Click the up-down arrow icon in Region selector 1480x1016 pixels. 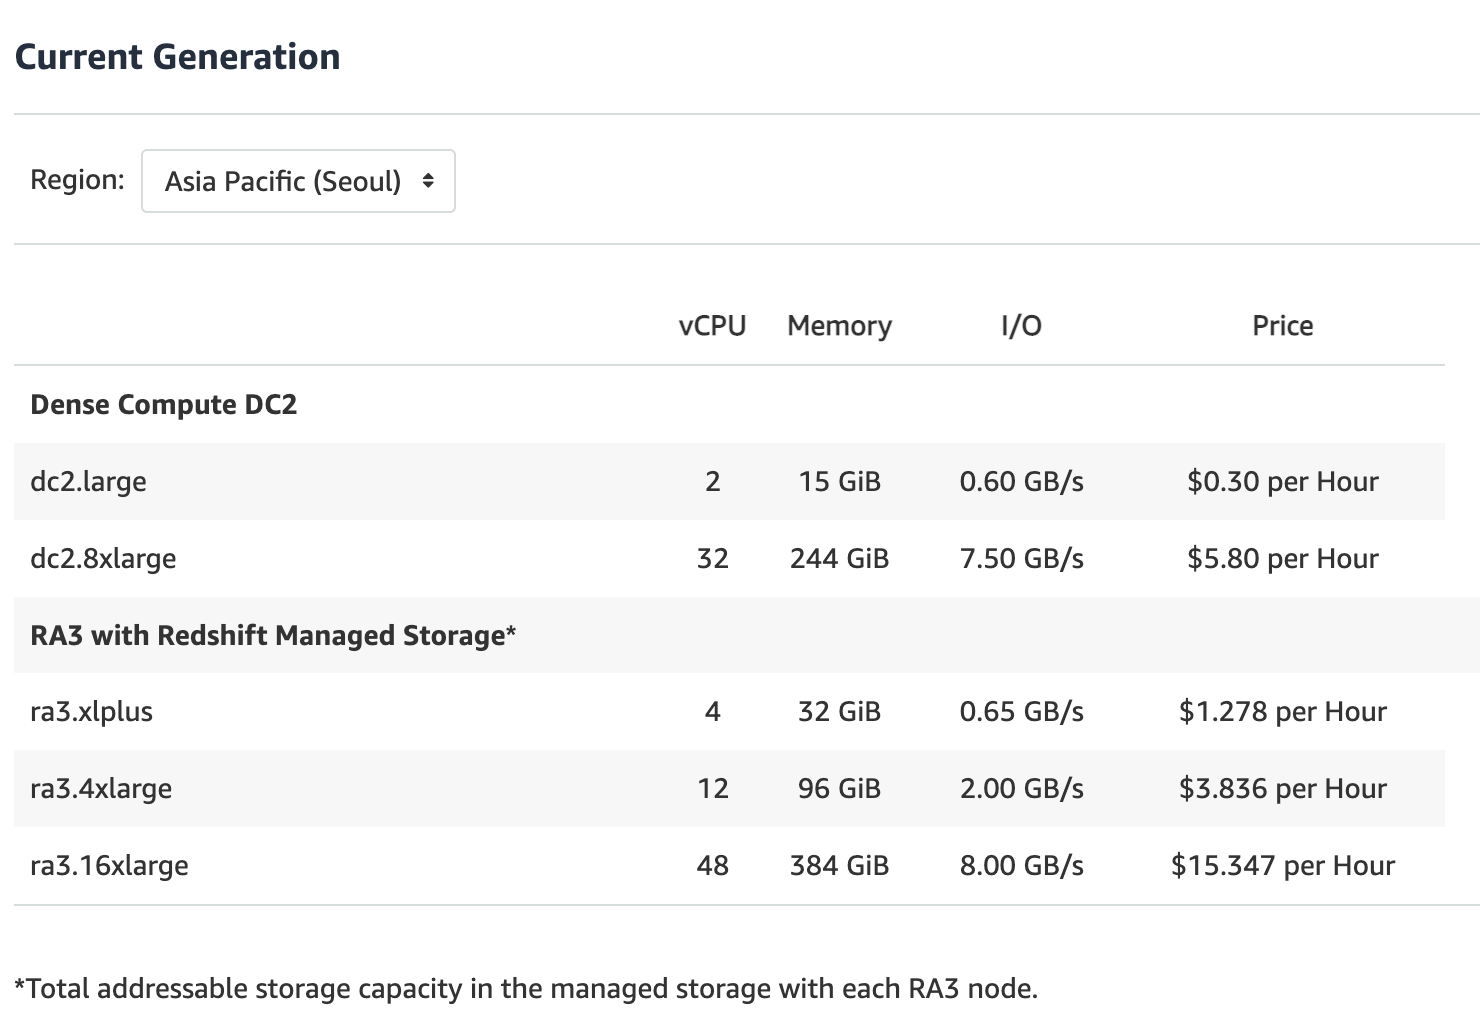(x=428, y=181)
